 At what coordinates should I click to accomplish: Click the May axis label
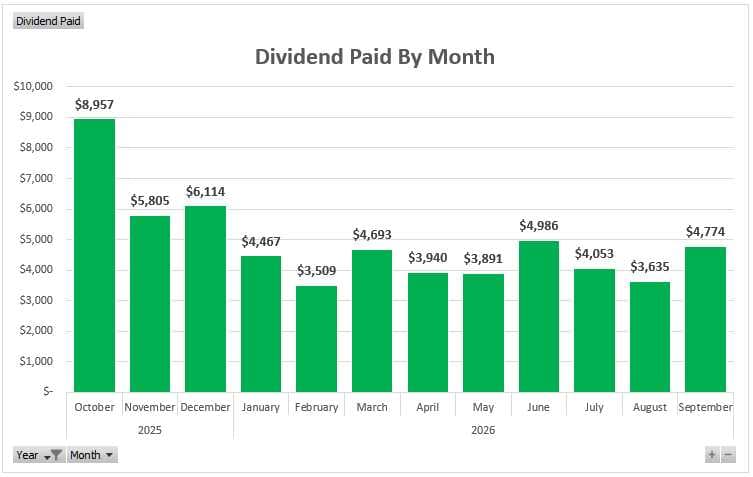point(483,407)
